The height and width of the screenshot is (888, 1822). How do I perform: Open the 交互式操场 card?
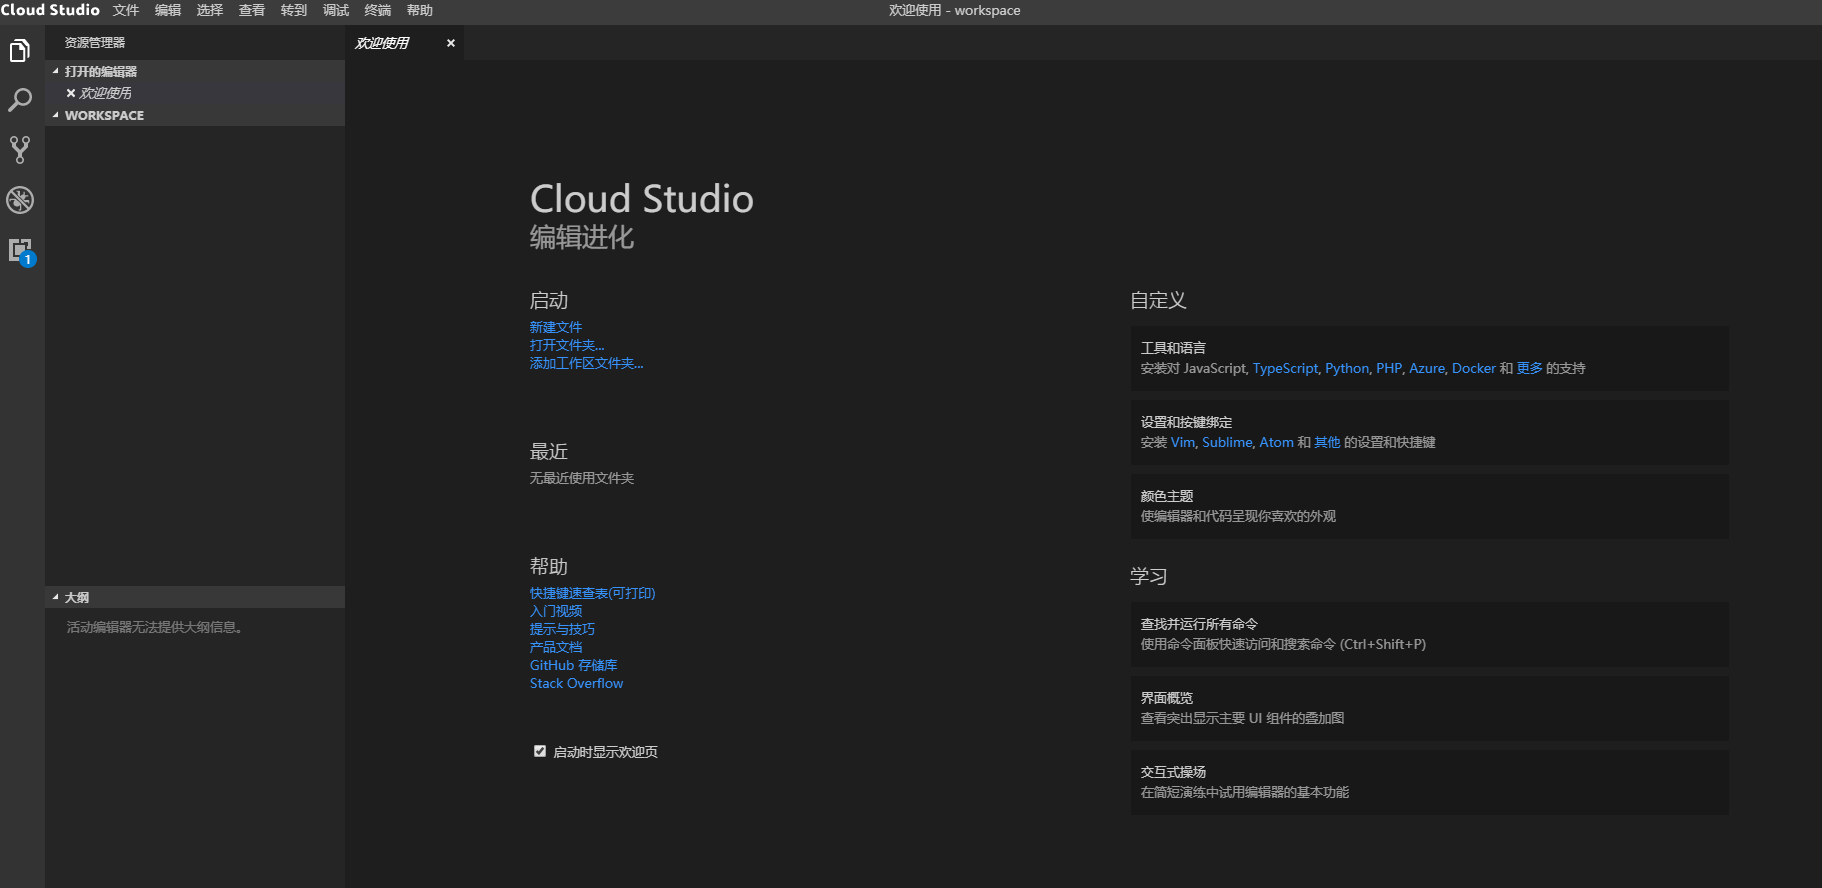coord(1430,782)
